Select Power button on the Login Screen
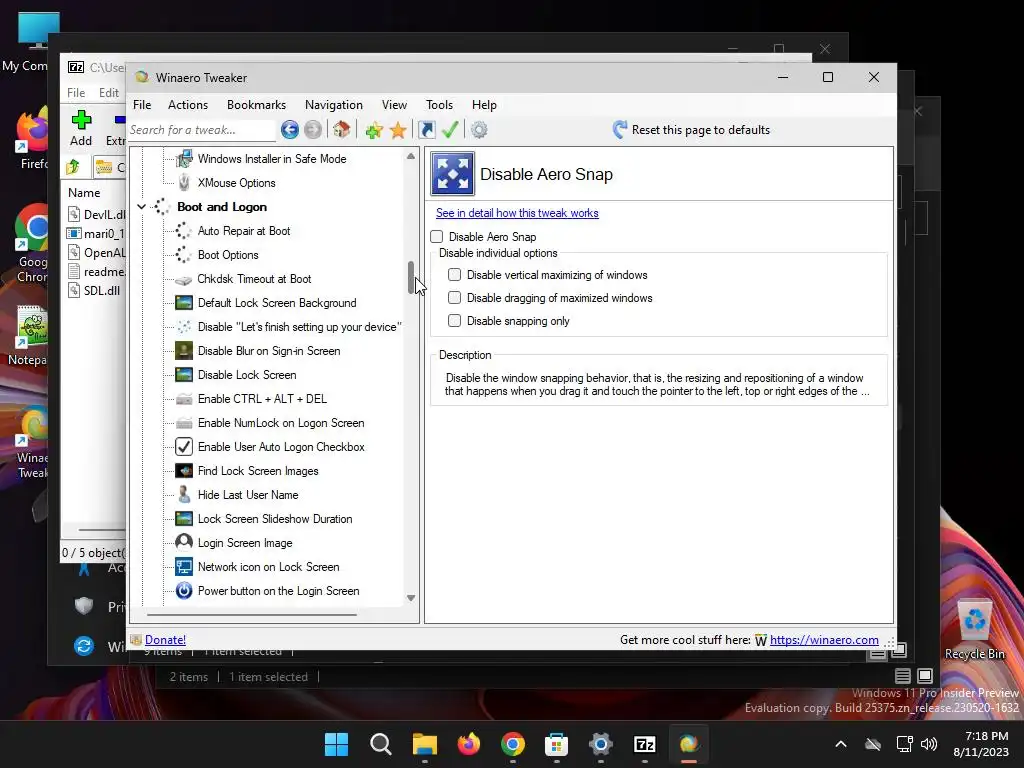Viewport: 1024px width, 768px height. point(278,591)
